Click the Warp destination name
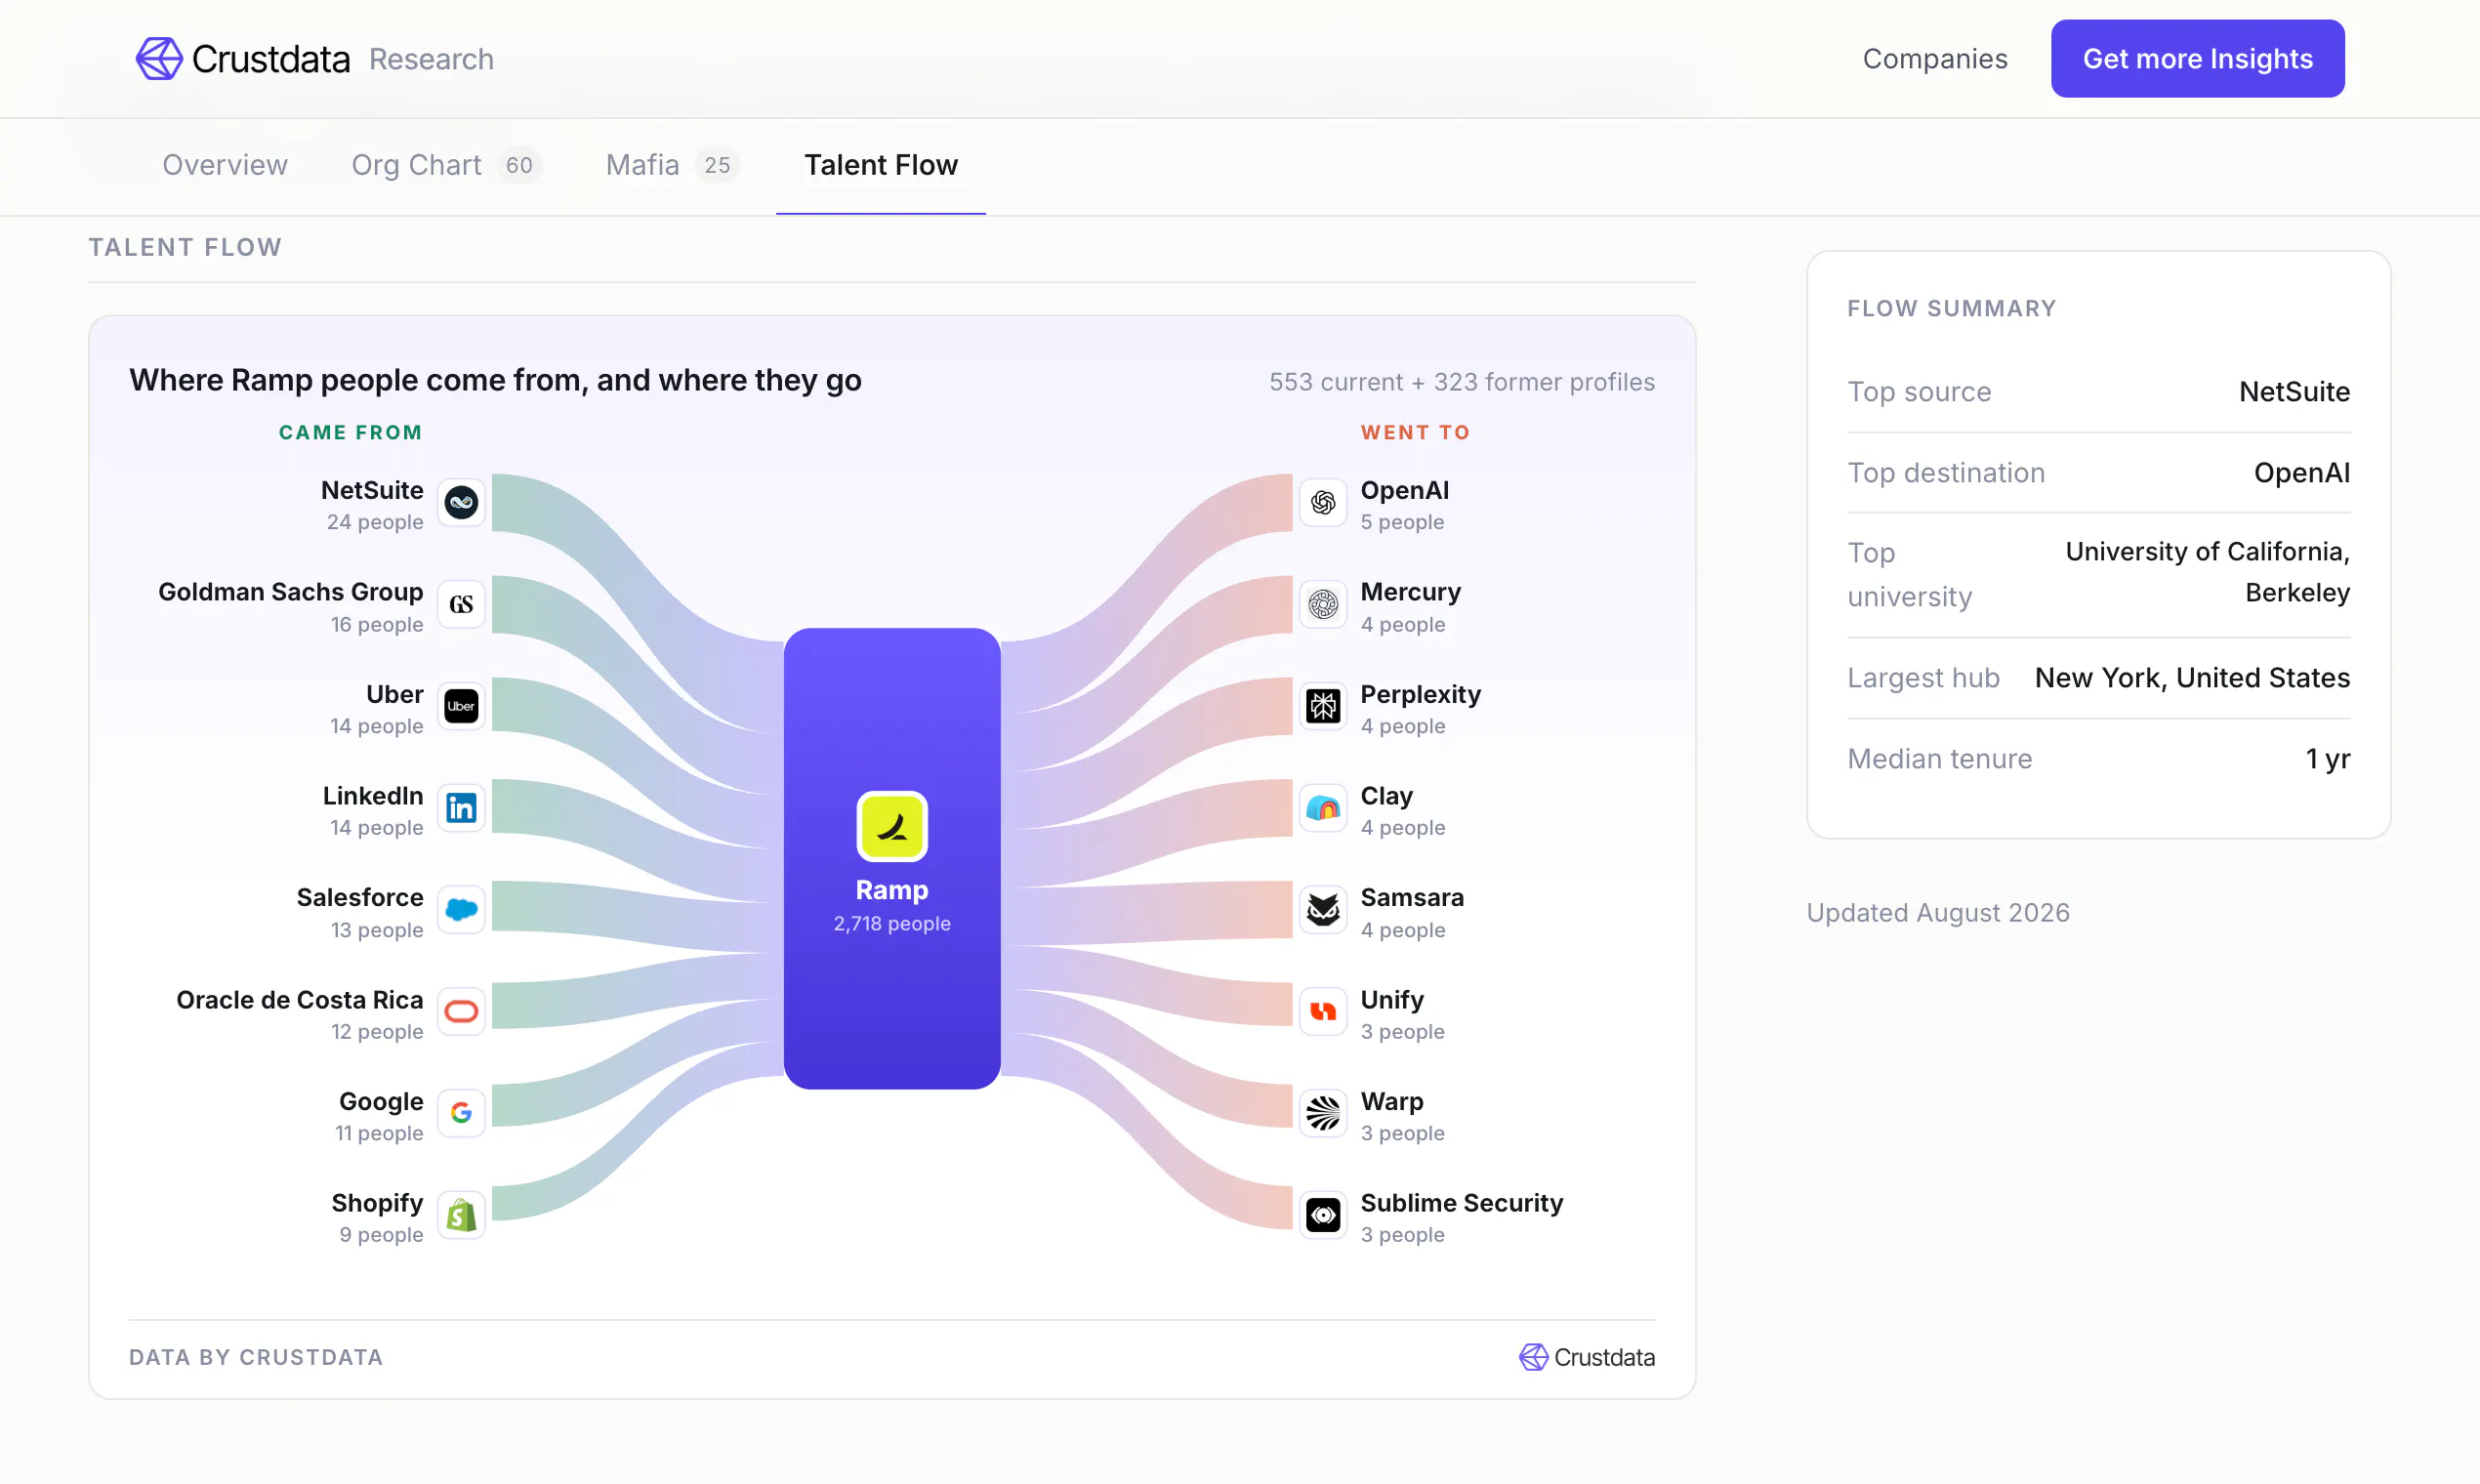This screenshot has height=1484, width=2480. tap(1392, 1101)
